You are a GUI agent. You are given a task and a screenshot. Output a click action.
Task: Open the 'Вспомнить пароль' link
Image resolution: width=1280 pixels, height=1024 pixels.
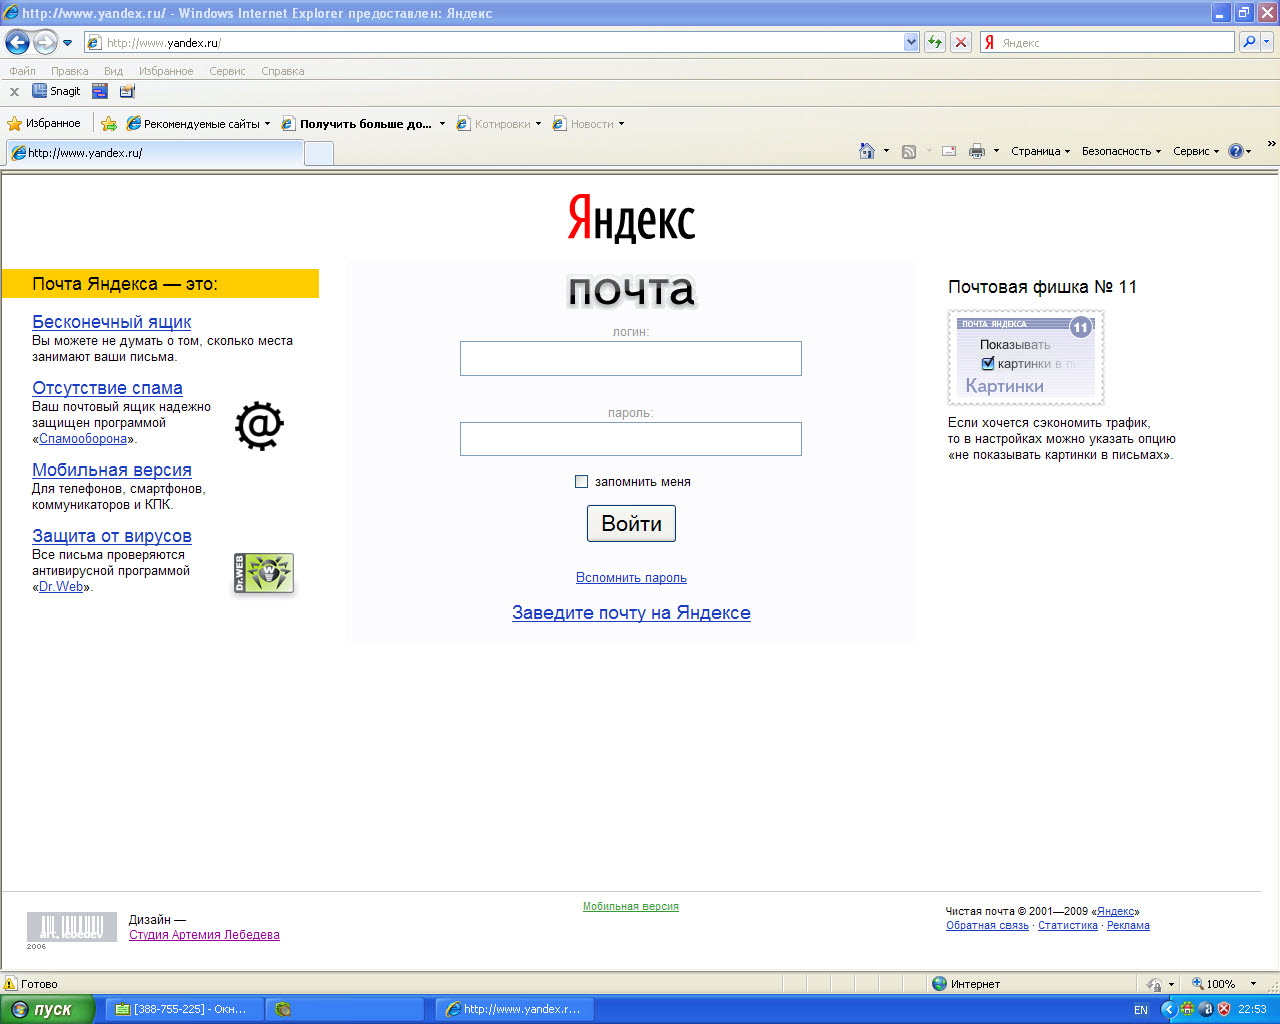click(x=631, y=578)
